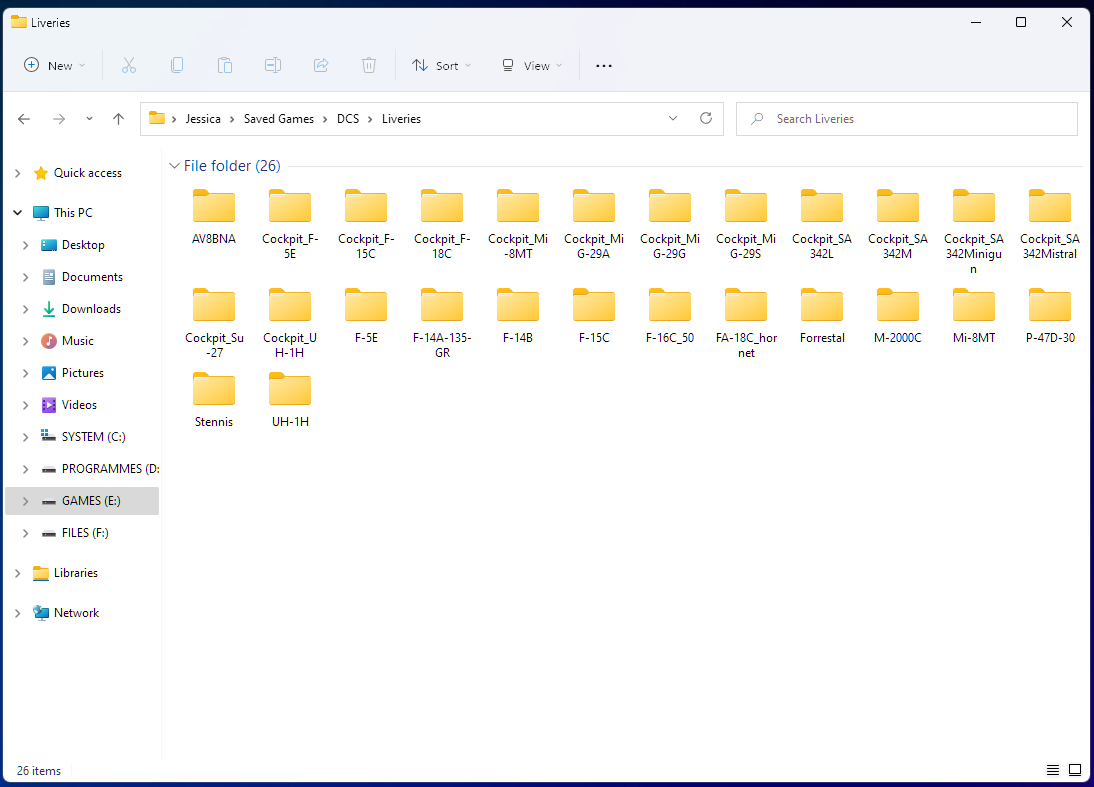1094x787 pixels.
Task: Click the Copy icon in toolbar
Action: pyautogui.click(x=177, y=66)
